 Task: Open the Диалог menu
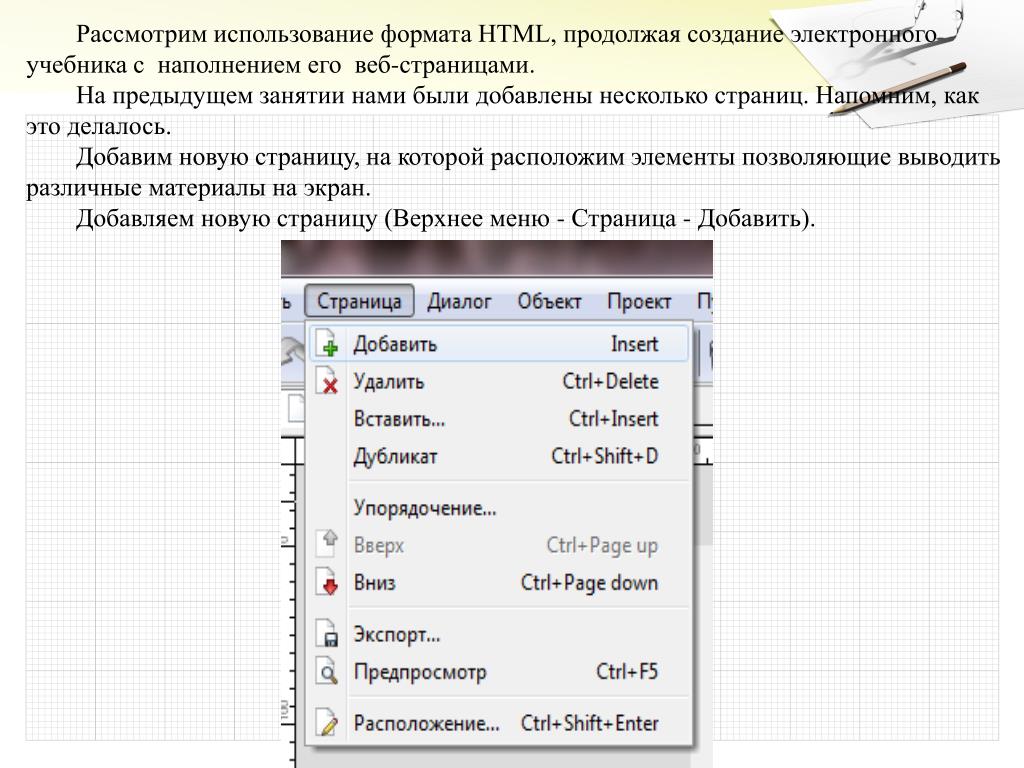(459, 301)
